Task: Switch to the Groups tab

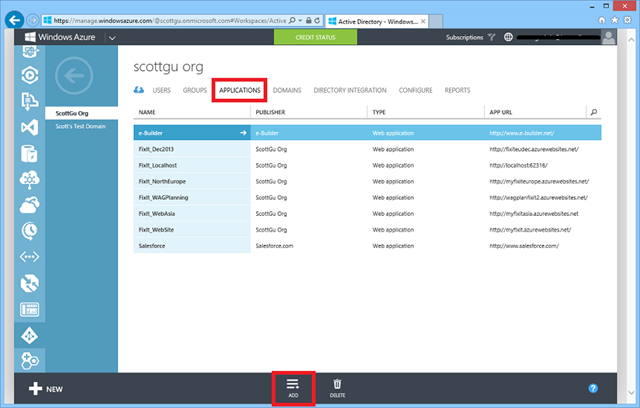Action: [x=195, y=90]
